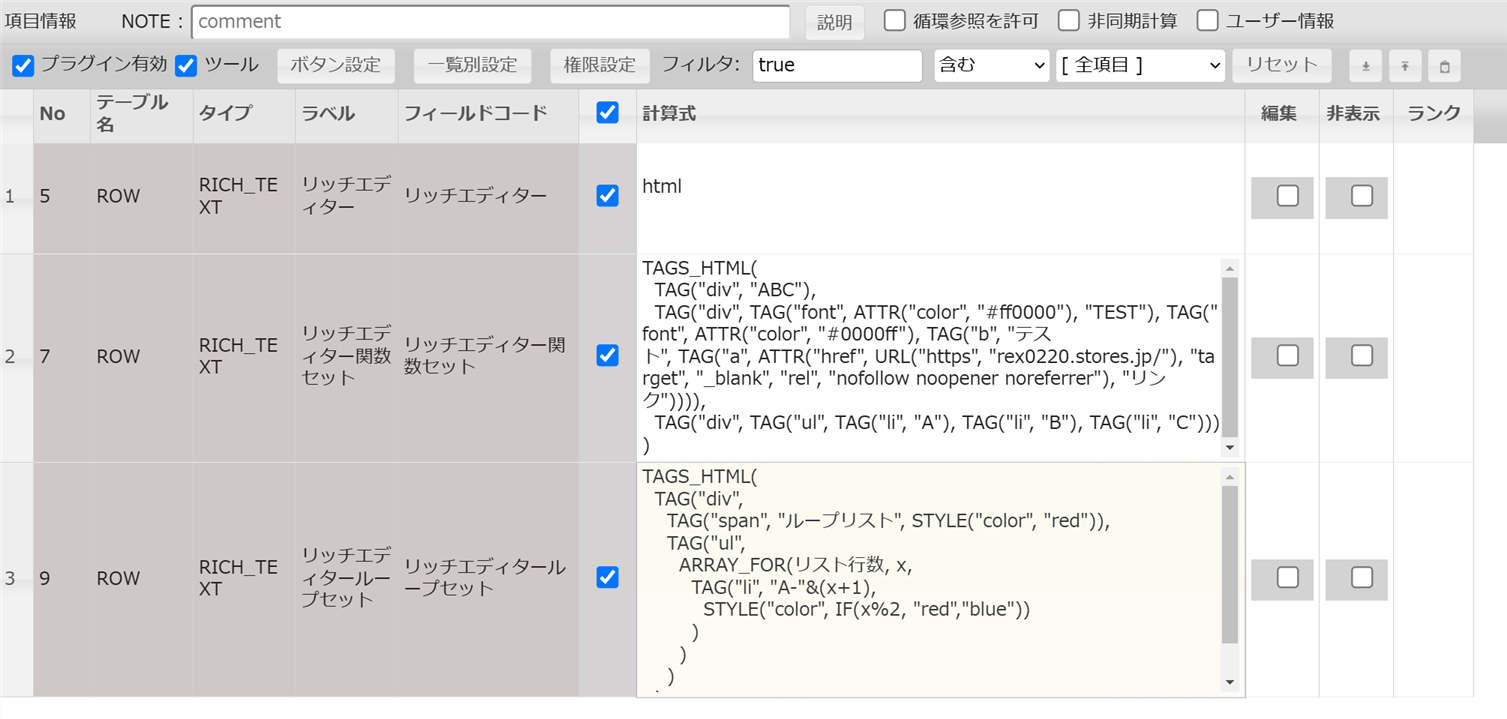Screen dimensions: 1507x719
Task: Click the clipboard paste icon button
Action: pos(1444,66)
